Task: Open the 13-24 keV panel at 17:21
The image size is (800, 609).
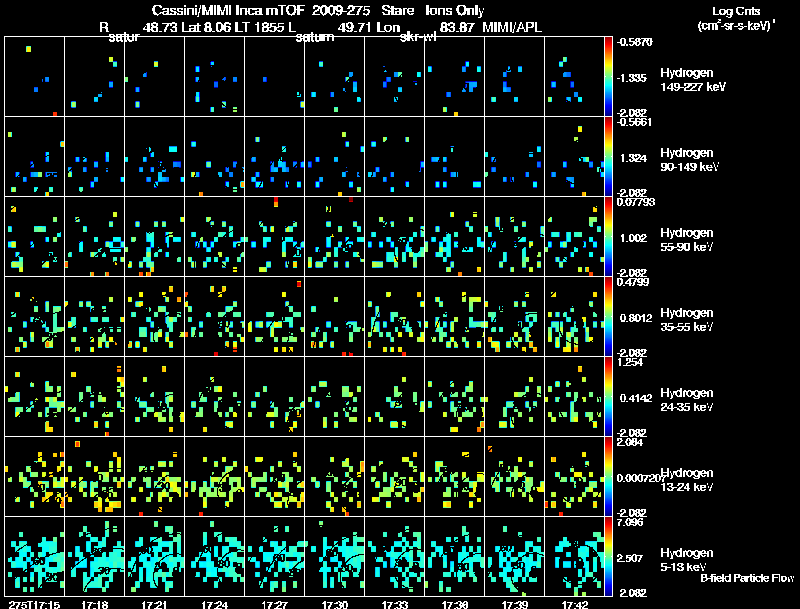Action: pyautogui.click(x=155, y=477)
